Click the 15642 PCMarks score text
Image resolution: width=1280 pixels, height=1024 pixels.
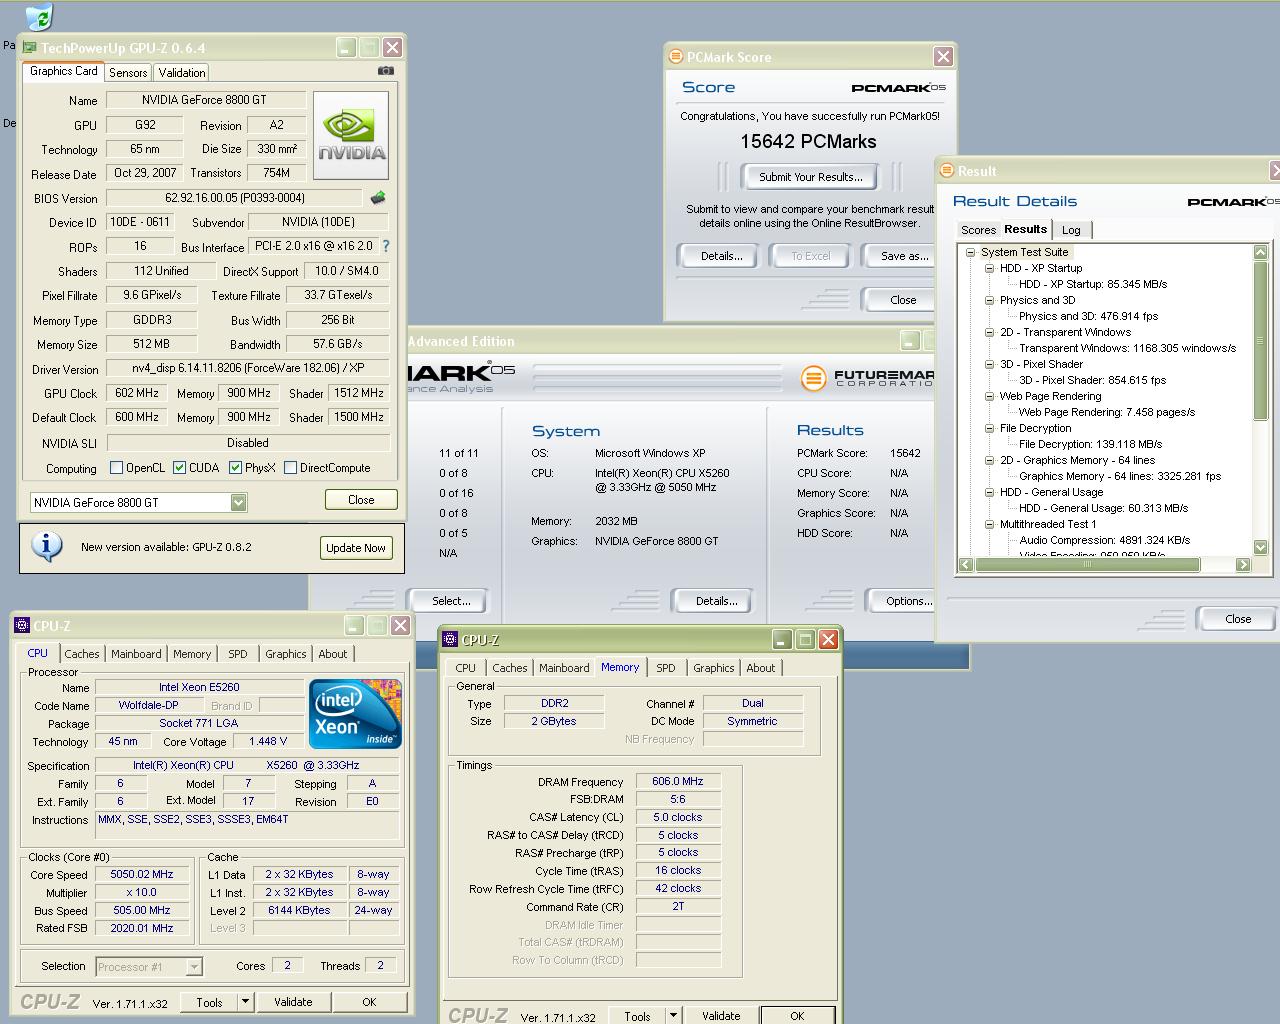coord(808,142)
